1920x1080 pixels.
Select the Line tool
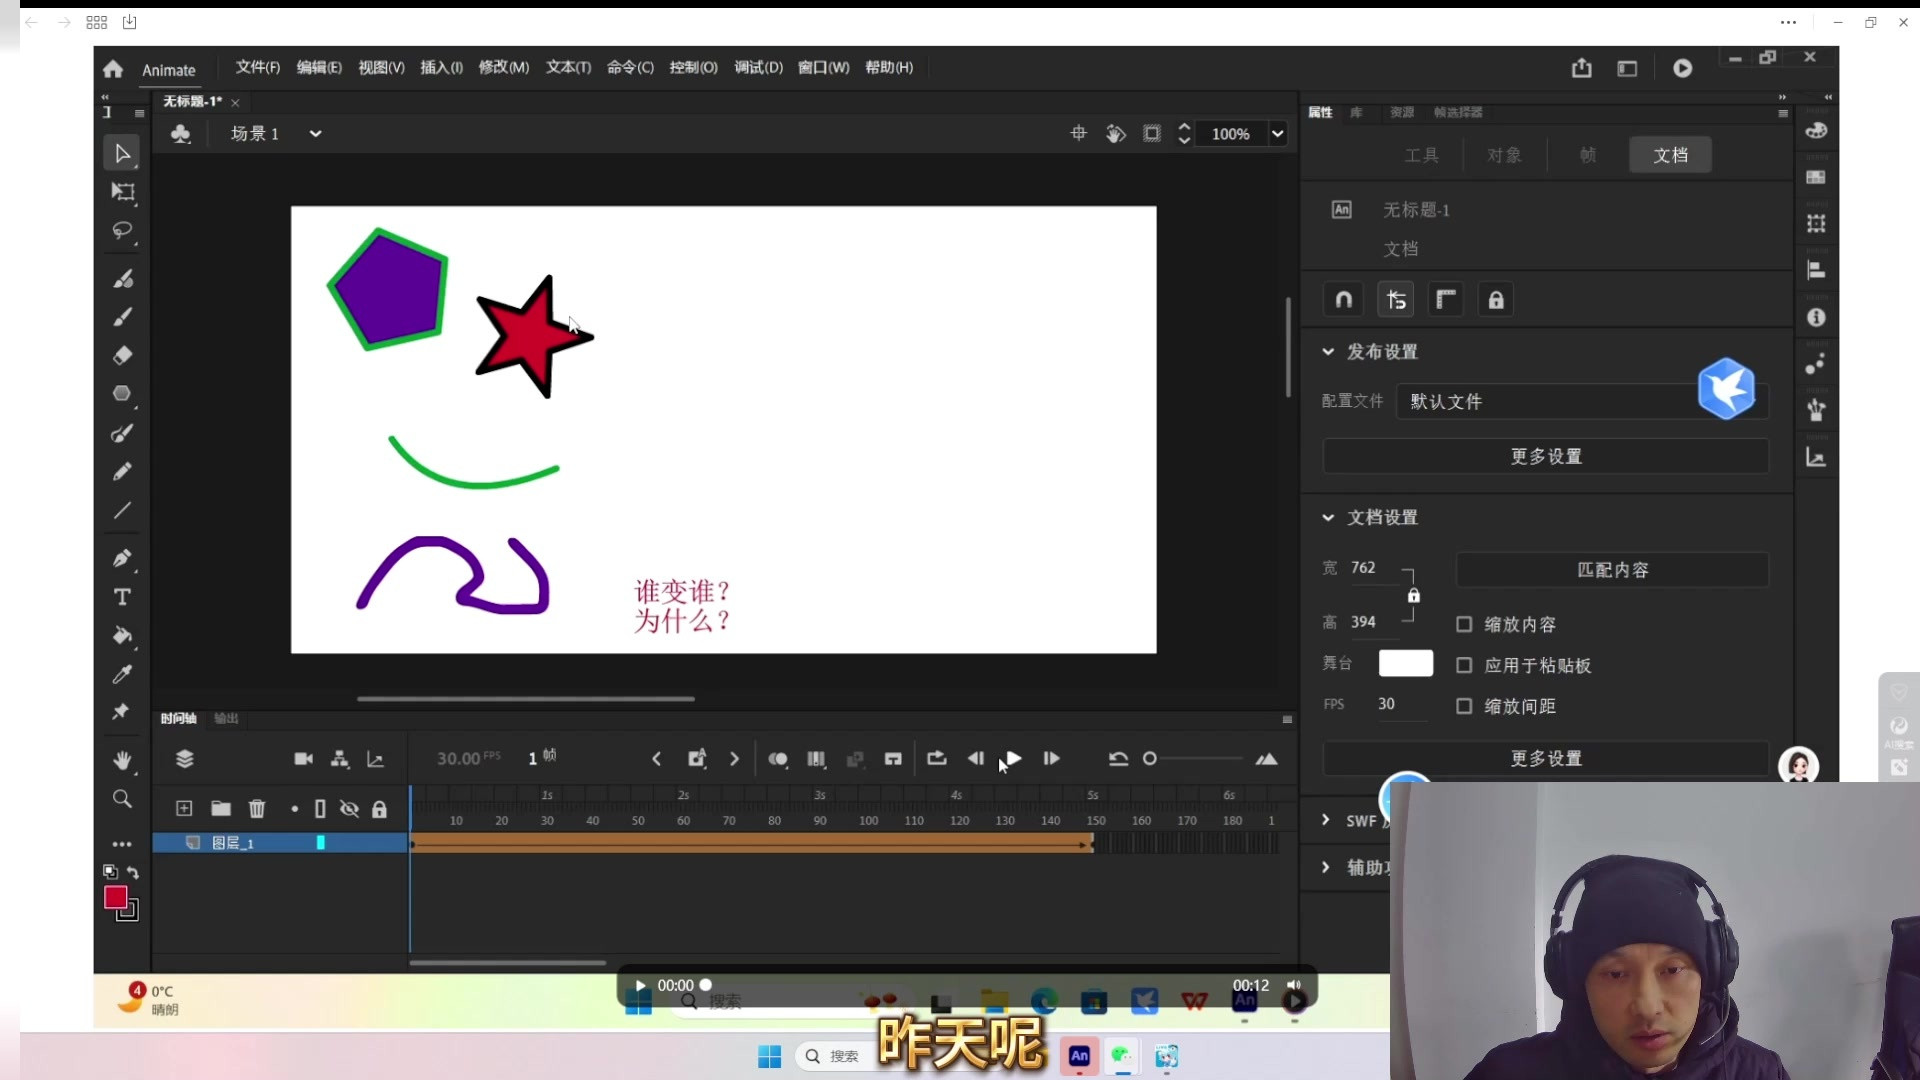122,510
